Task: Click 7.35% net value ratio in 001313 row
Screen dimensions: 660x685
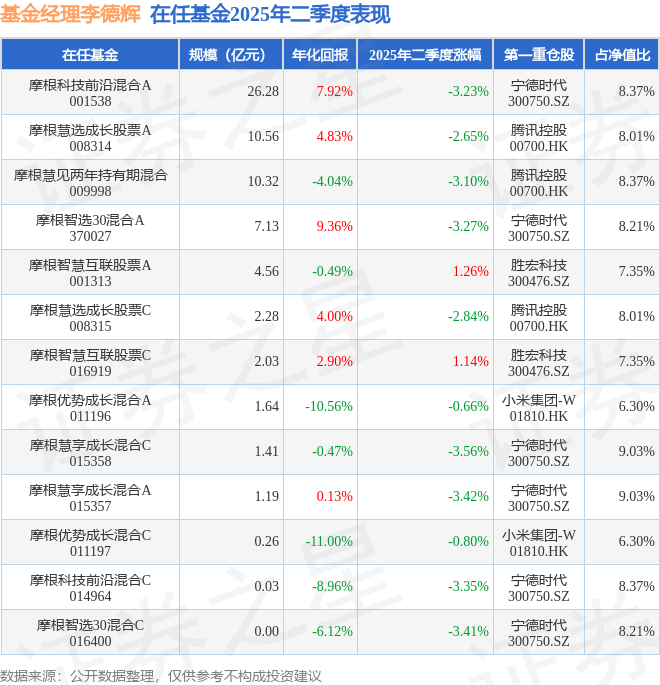Action: click(x=636, y=271)
